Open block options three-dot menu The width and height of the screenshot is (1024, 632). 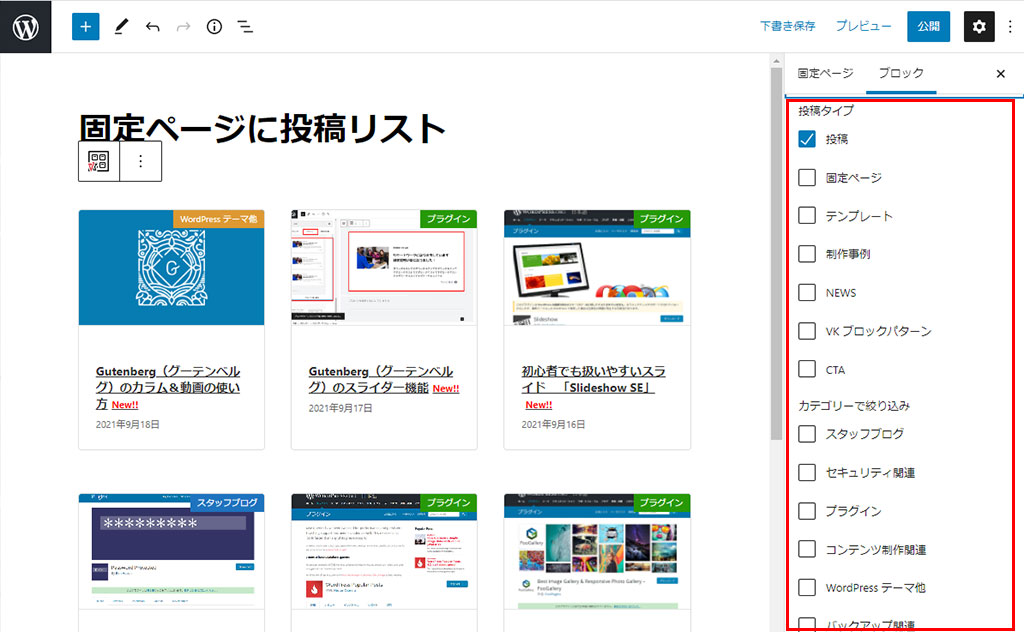click(x=141, y=161)
